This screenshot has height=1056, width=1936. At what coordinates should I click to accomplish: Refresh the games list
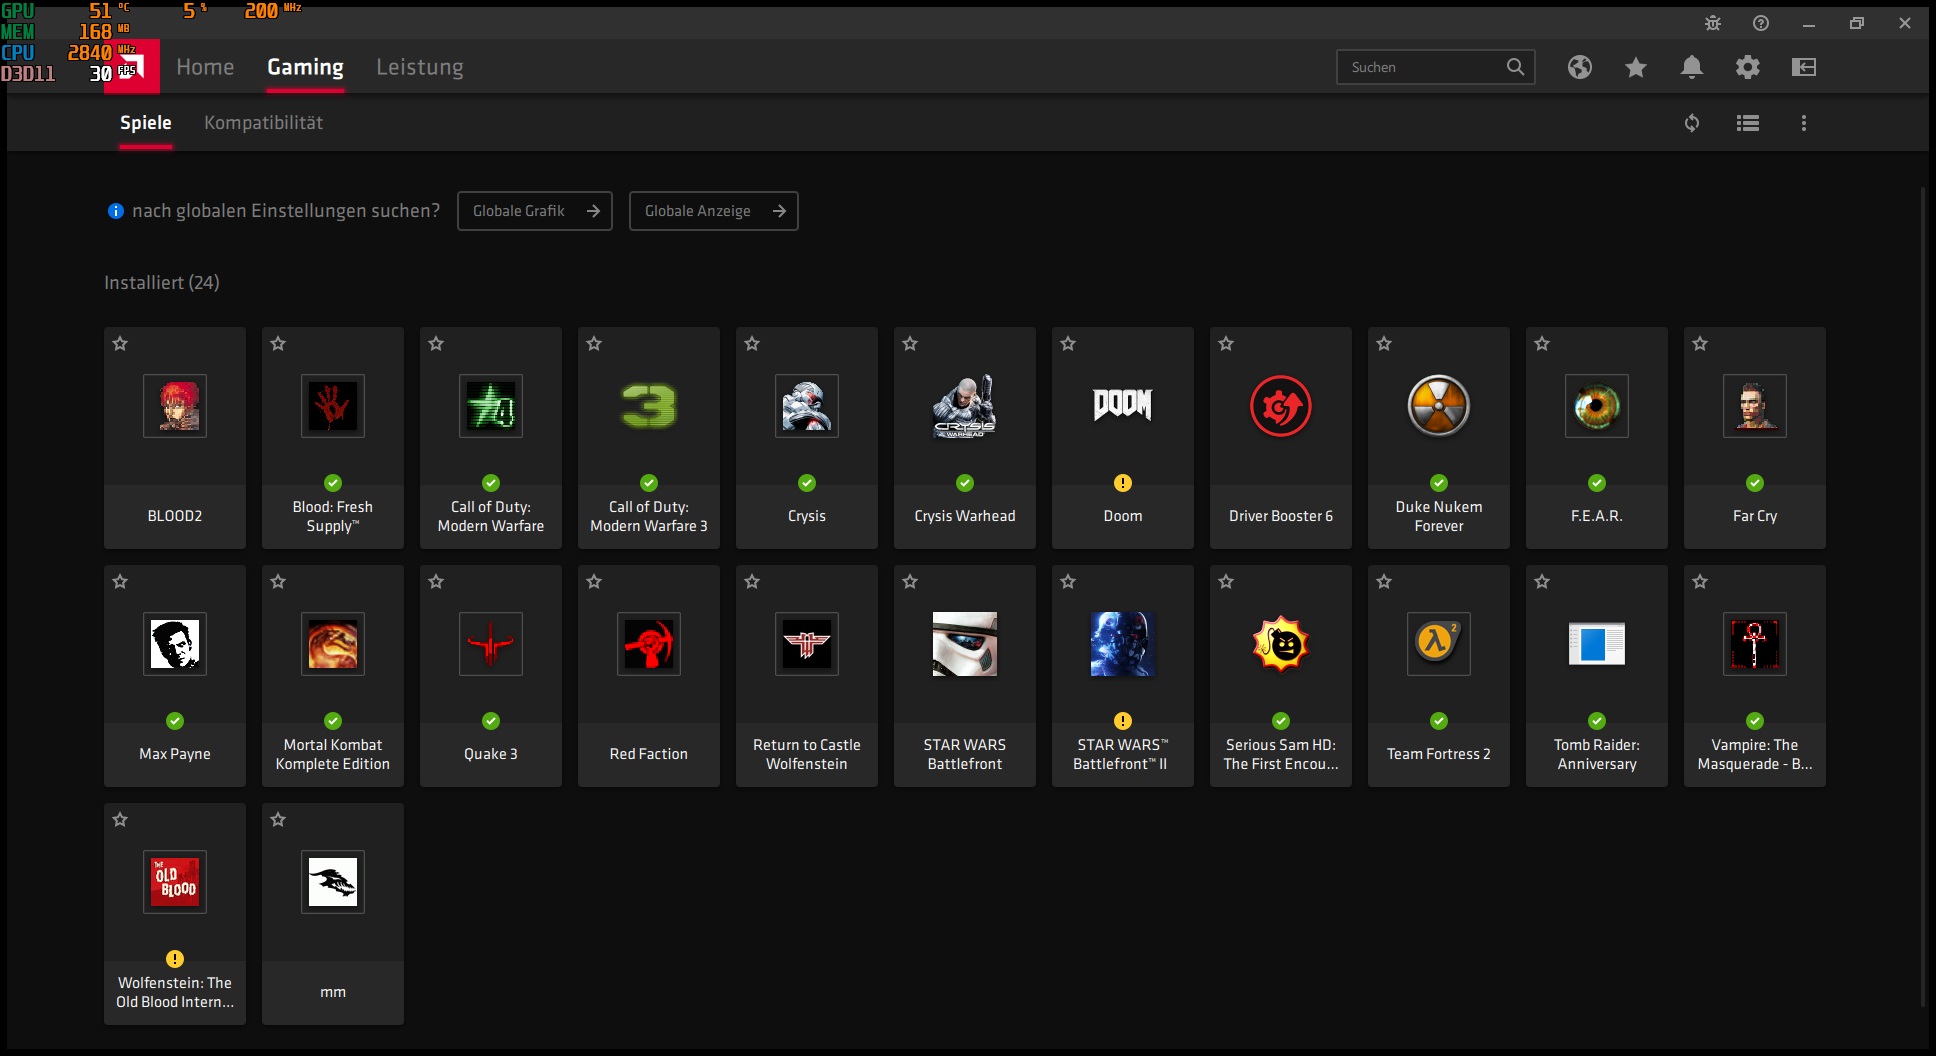click(x=1692, y=123)
